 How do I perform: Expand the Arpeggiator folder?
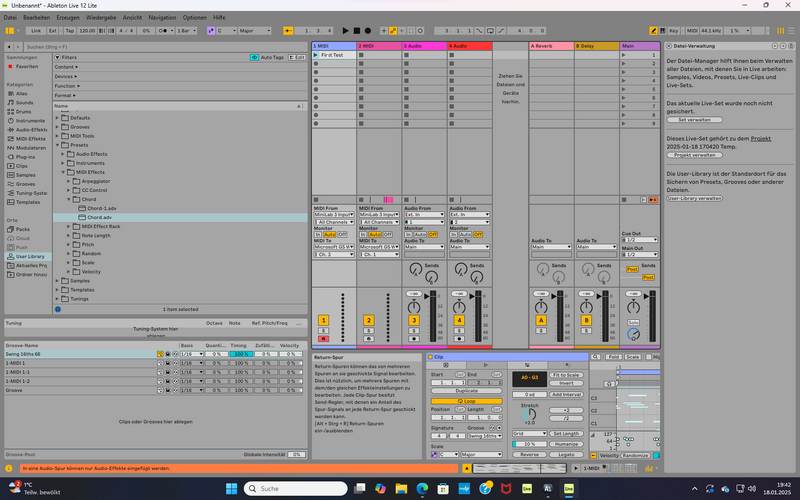[68, 181]
